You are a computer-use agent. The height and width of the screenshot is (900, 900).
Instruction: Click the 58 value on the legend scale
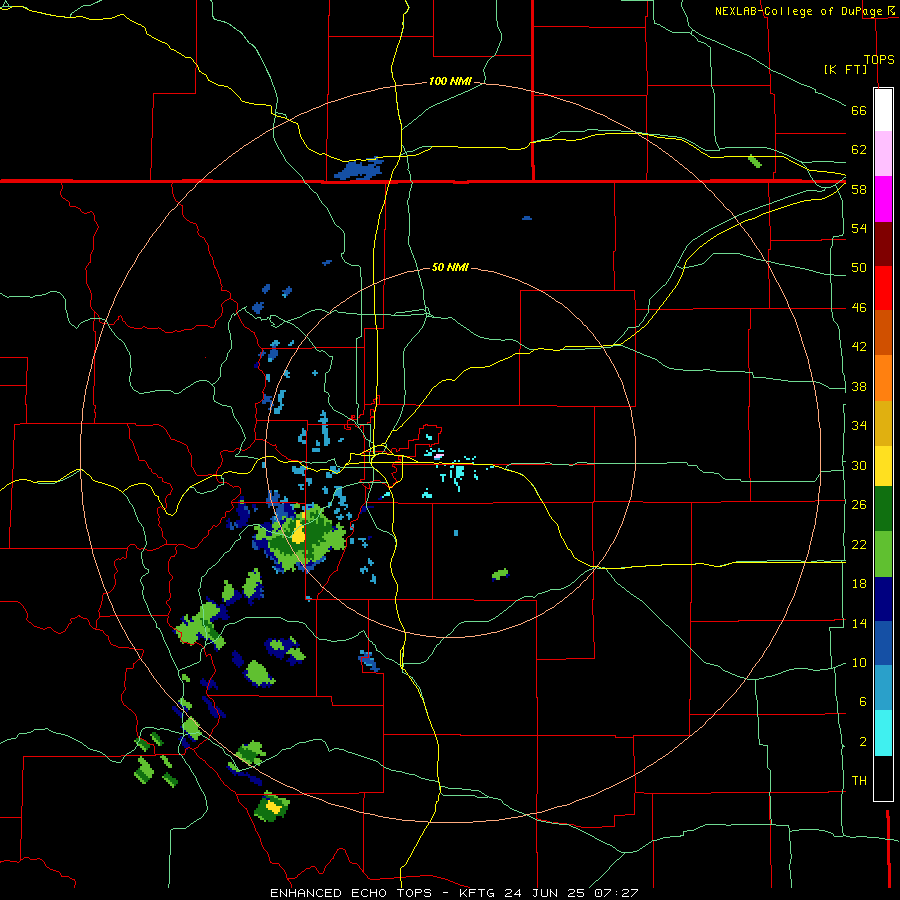coord(859,189)
